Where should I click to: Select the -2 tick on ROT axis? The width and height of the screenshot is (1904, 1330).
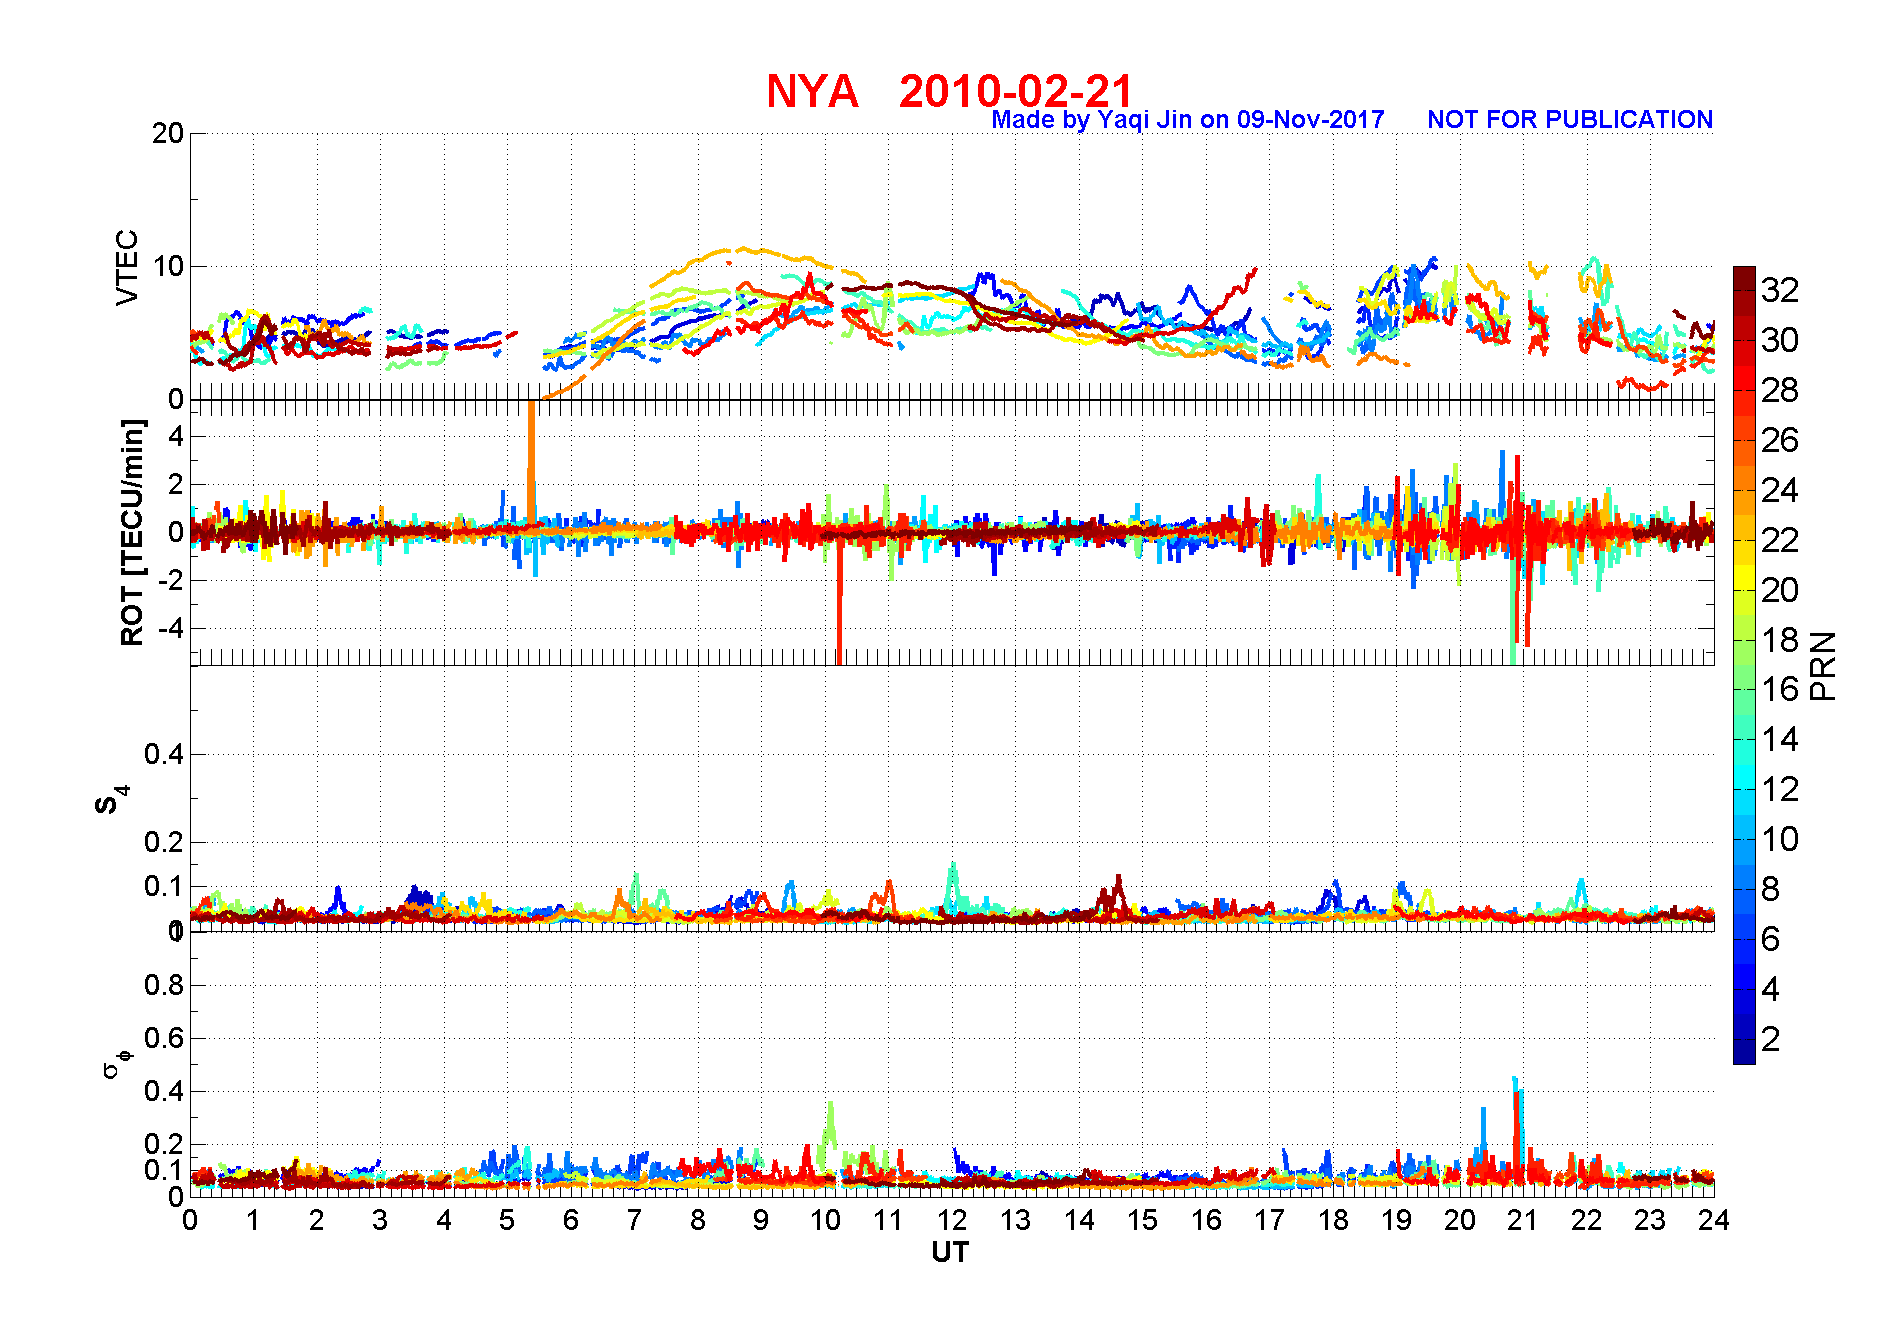tap(172, 581)
